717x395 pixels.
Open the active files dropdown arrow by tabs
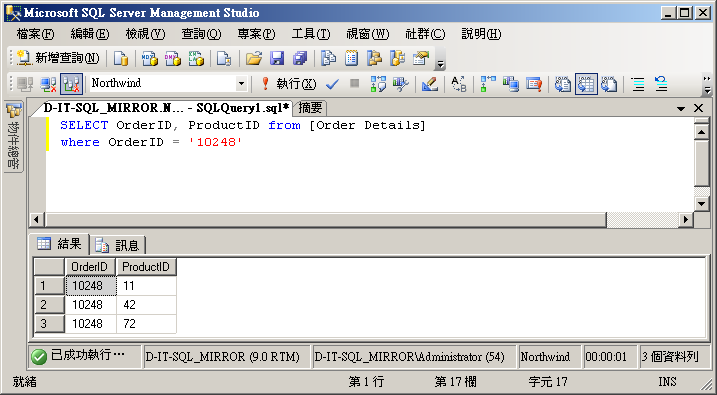pyautogui.click(x=681, y=108)
